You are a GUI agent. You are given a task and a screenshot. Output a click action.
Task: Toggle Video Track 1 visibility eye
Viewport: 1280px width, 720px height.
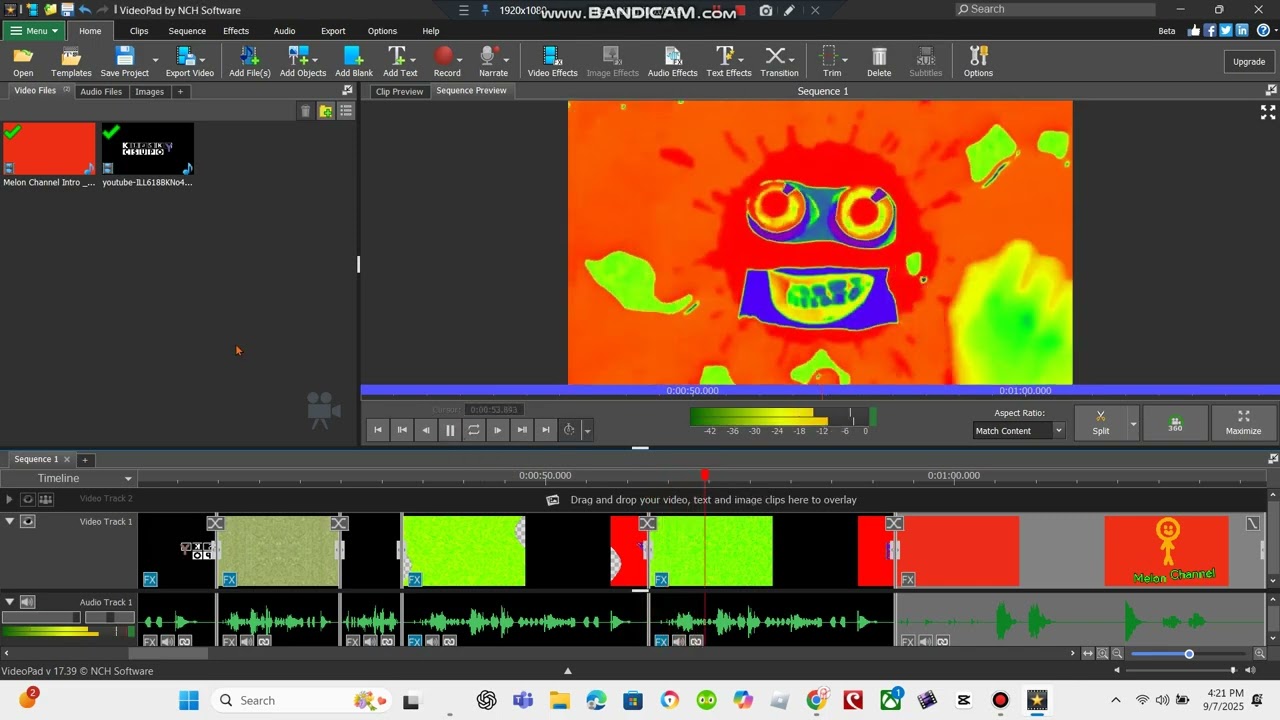click(x=28, y=521)
